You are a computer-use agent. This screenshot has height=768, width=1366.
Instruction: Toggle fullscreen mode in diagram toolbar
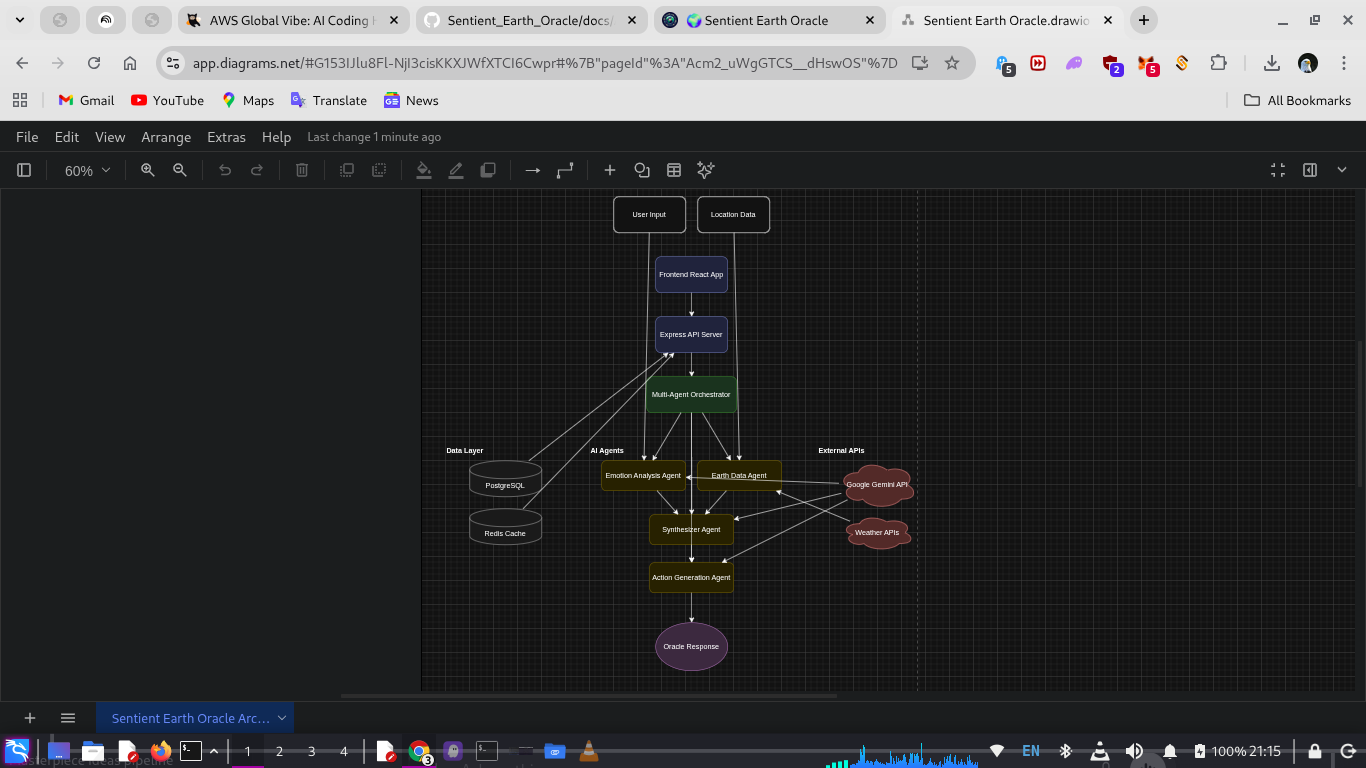[x=1277, y=170]
